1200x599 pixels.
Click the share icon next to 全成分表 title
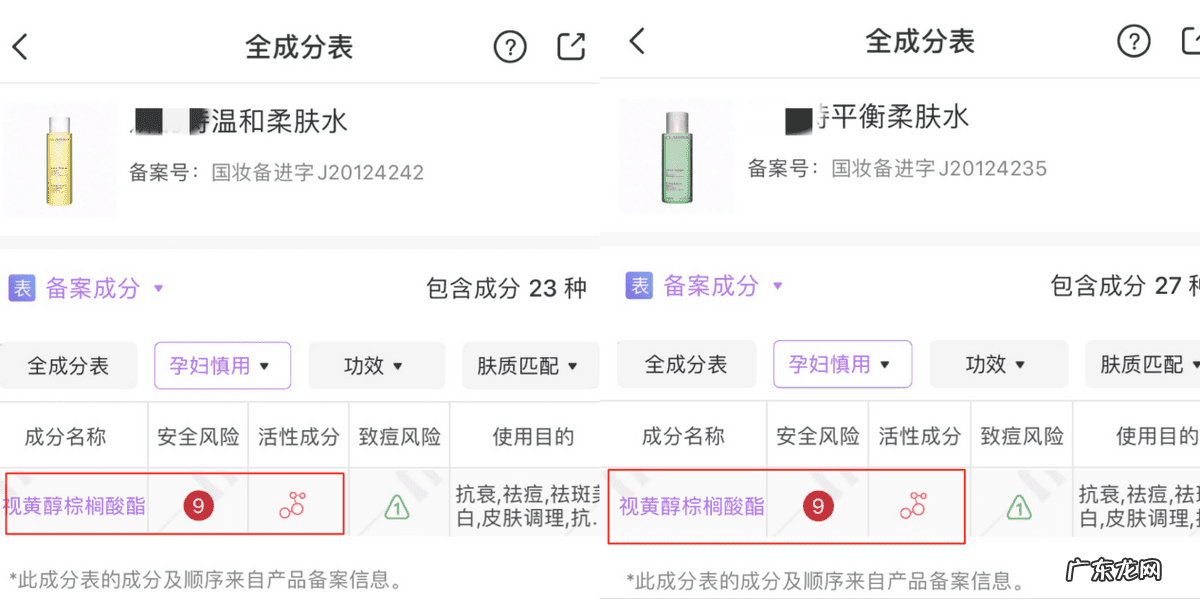(x=570, y=44)
